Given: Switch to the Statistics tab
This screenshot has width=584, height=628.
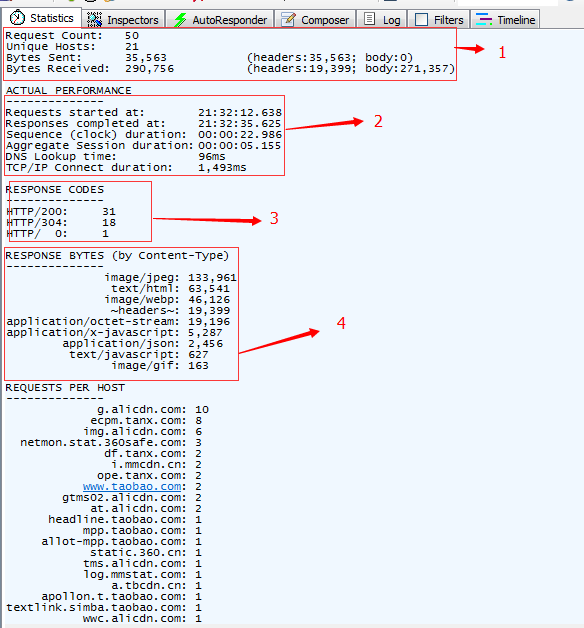Looking at the screenshot, I should click(42, 18).
